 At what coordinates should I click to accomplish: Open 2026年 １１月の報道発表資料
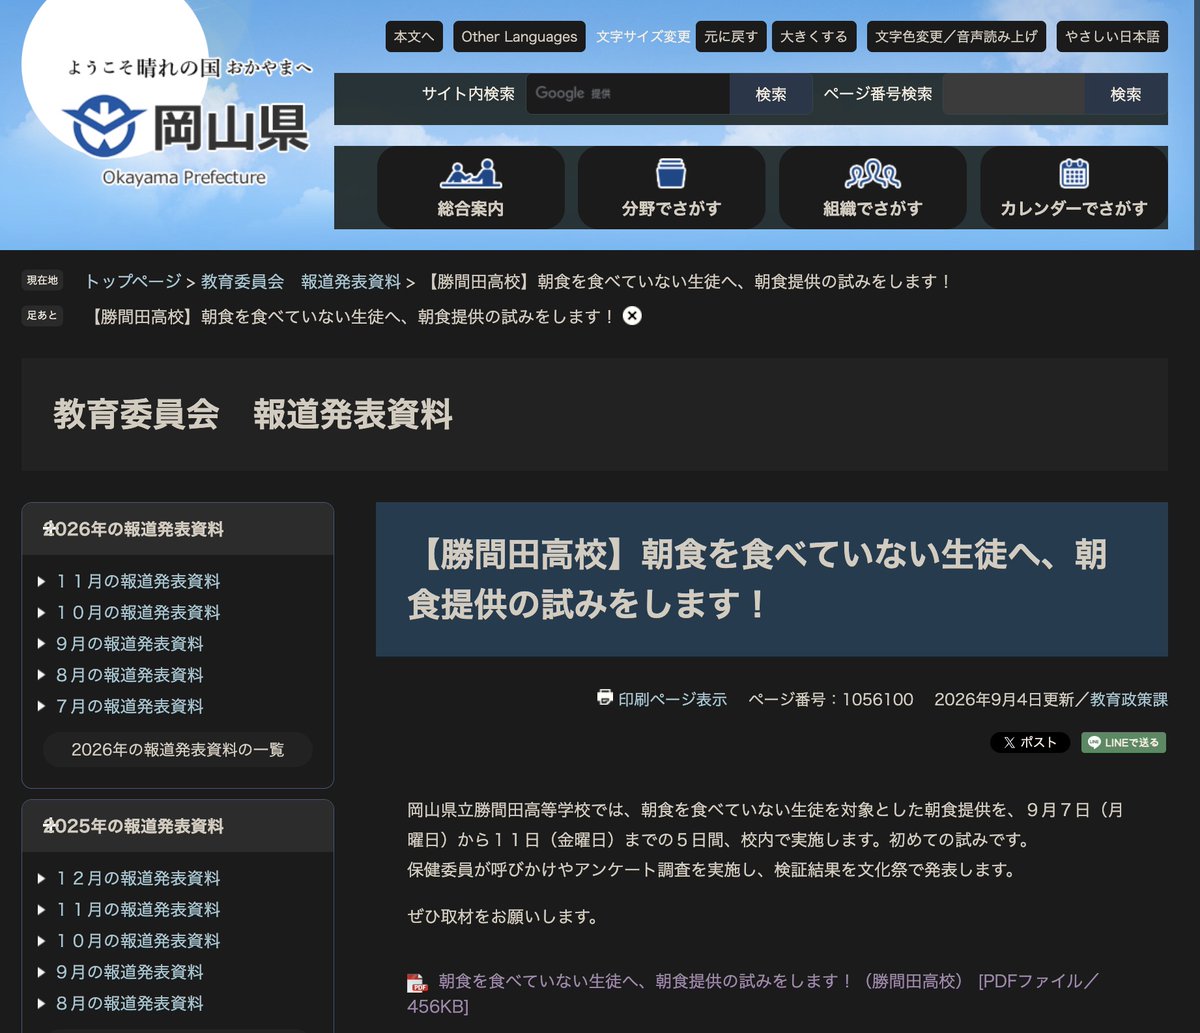[x=138, y=581]
